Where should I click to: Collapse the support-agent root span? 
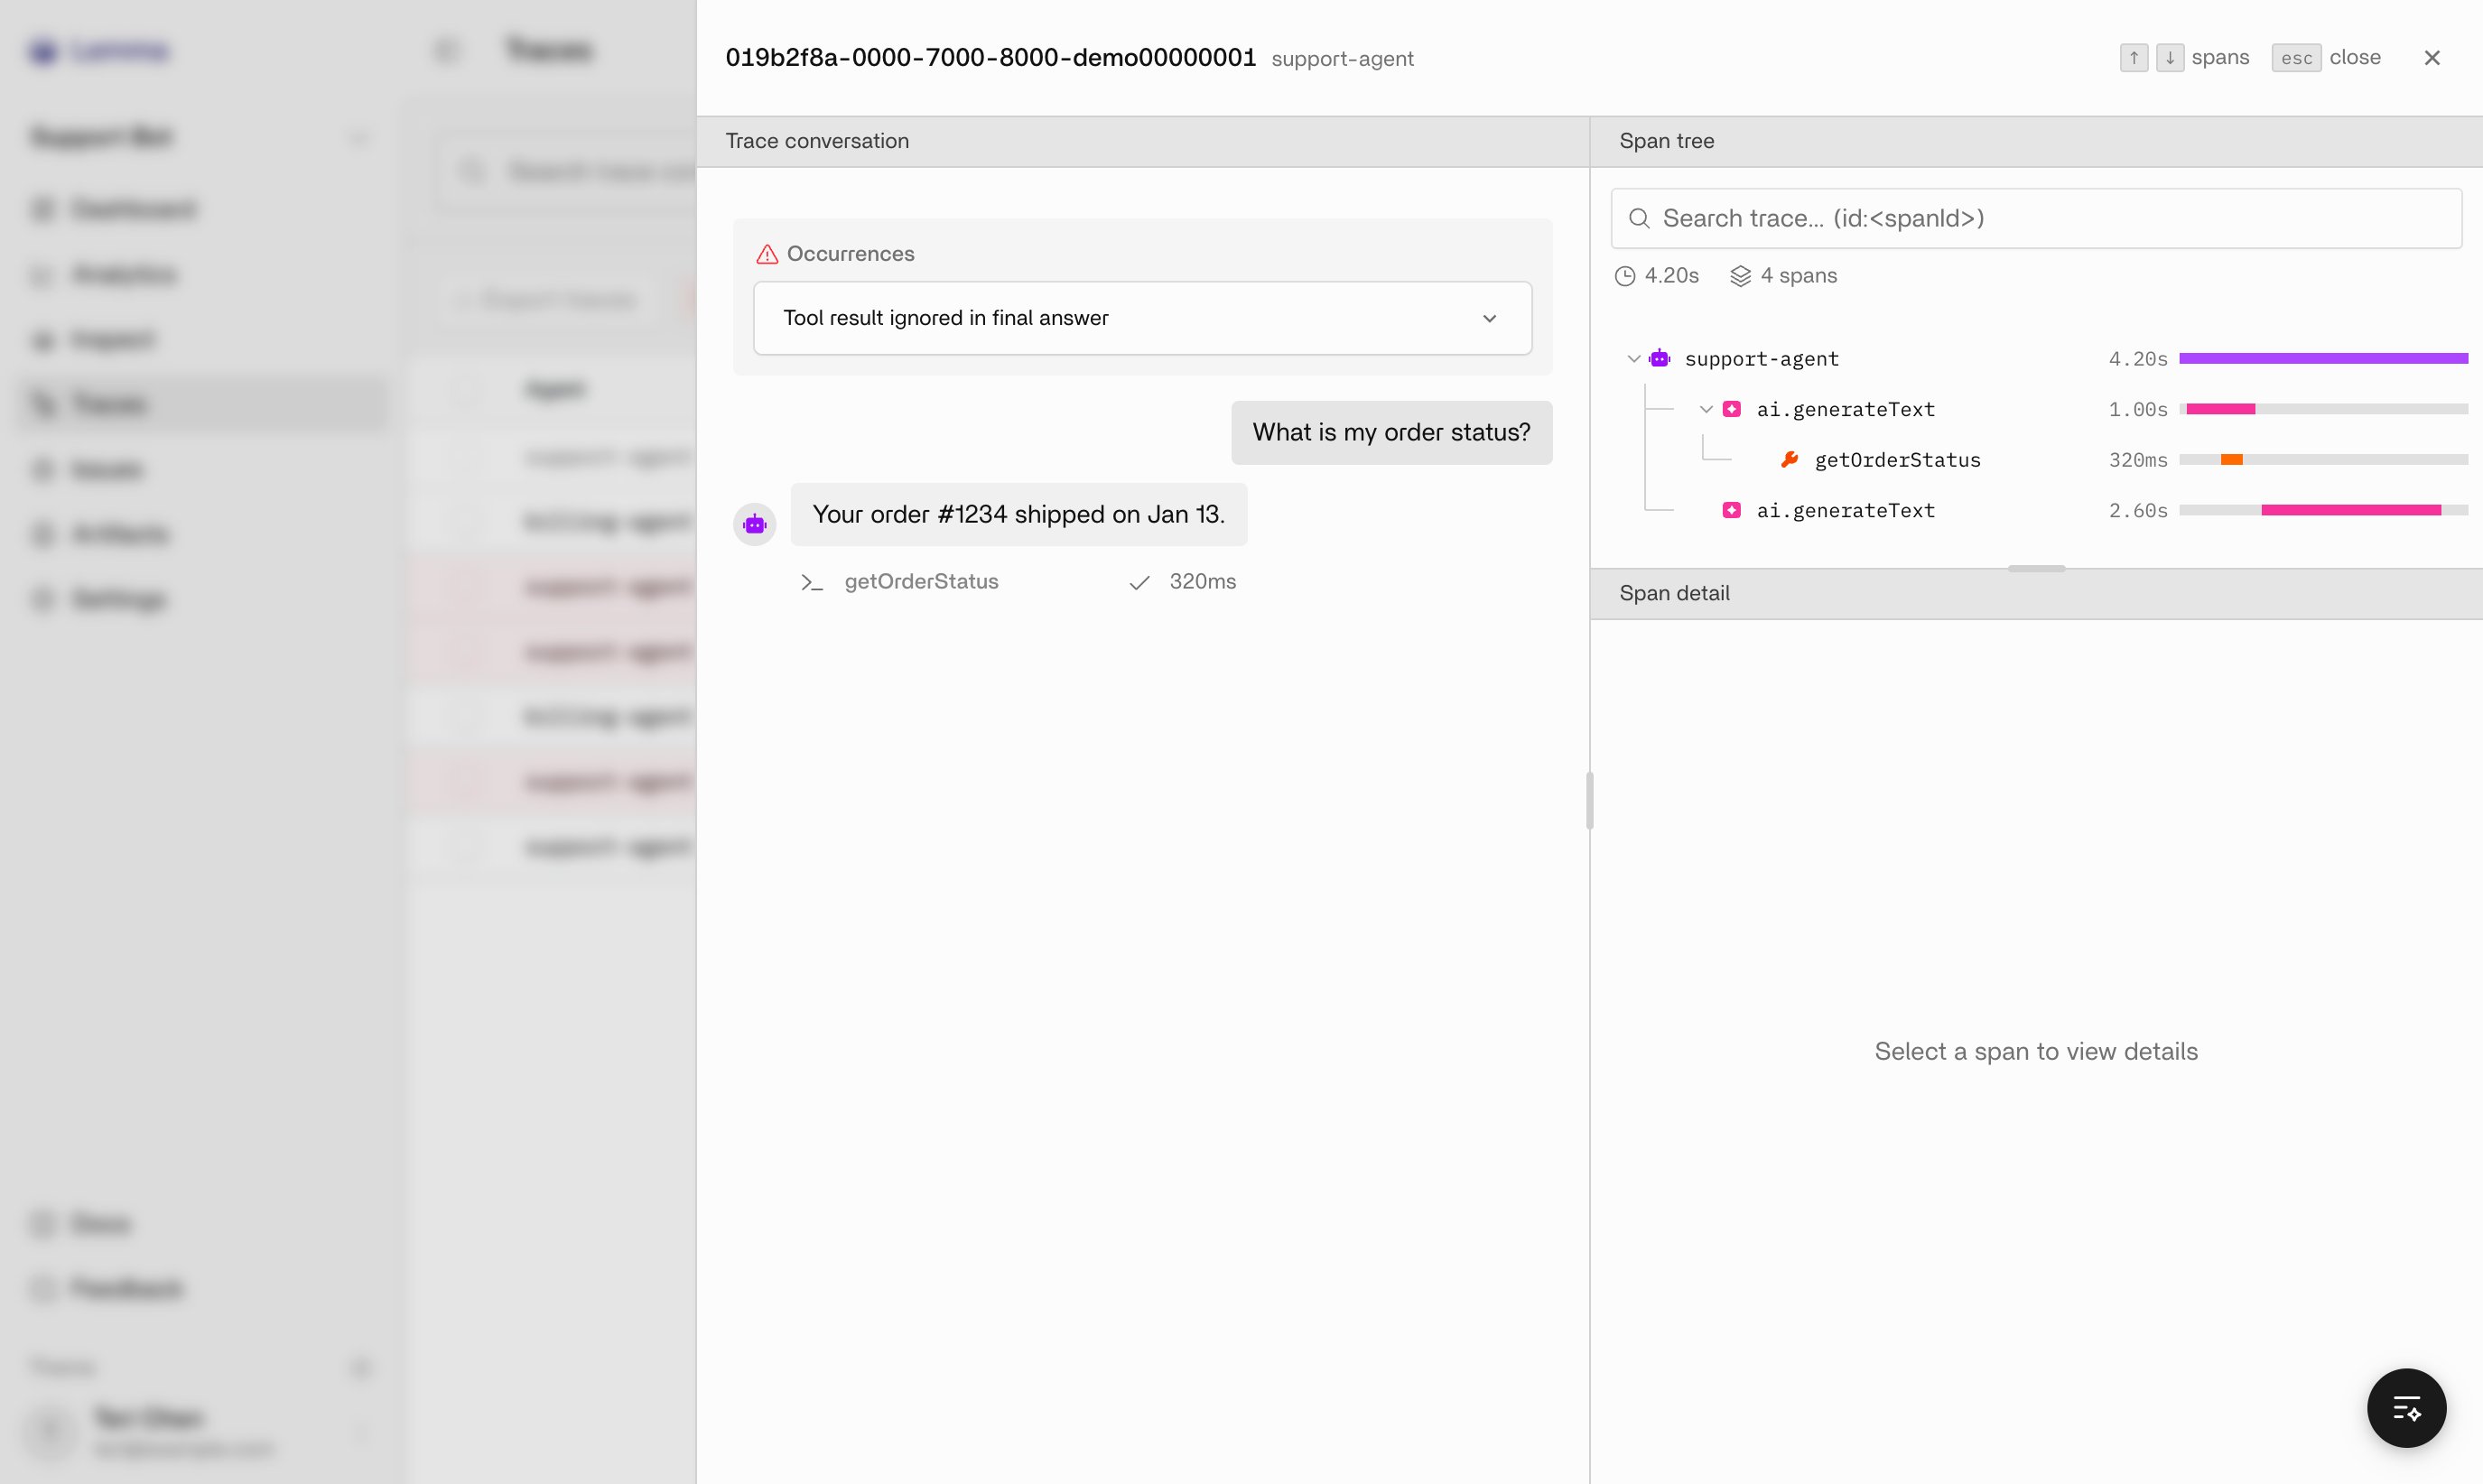coord(1634,359)
